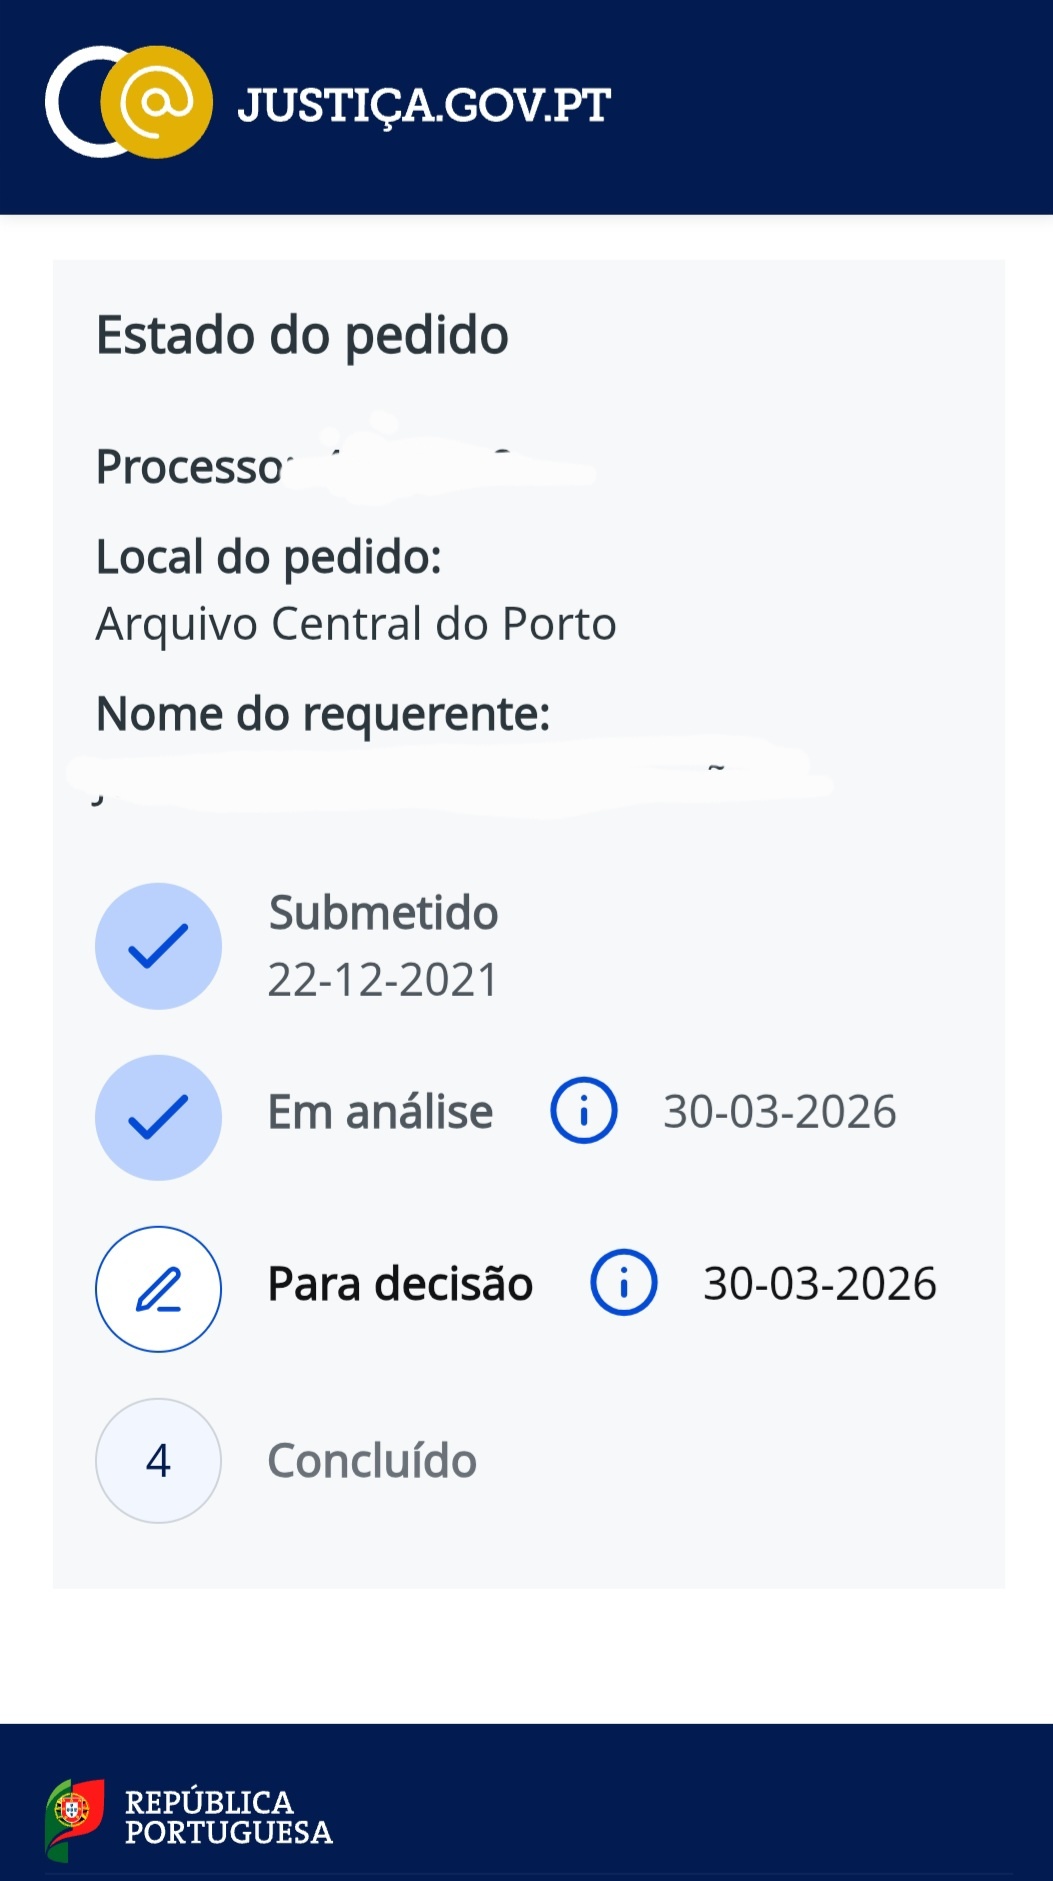Click the República Portuguesa flag emblem
This screenshot has width=1053, height=1881.
(x=75, y=1818)
